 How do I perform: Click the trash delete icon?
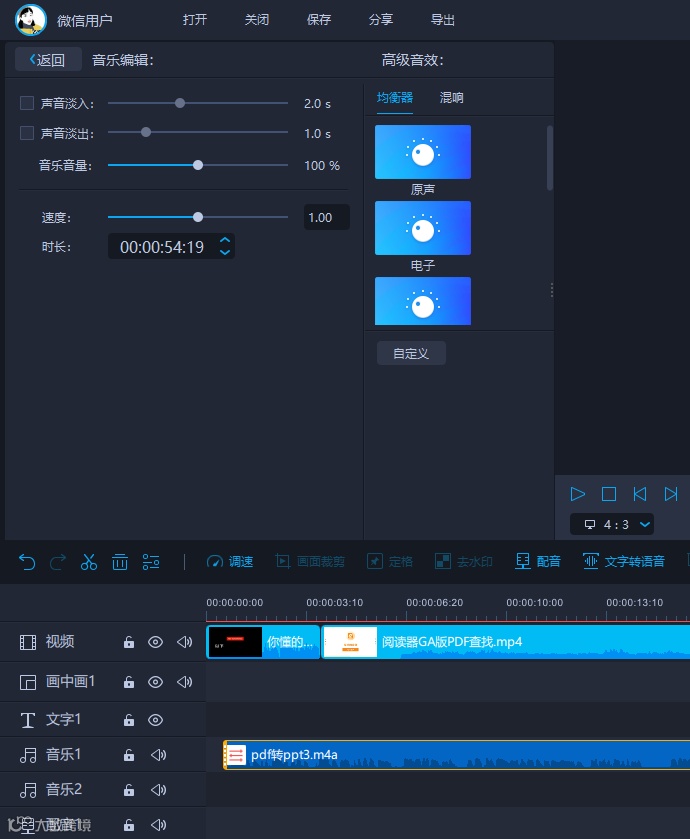[x=120, y=562]
